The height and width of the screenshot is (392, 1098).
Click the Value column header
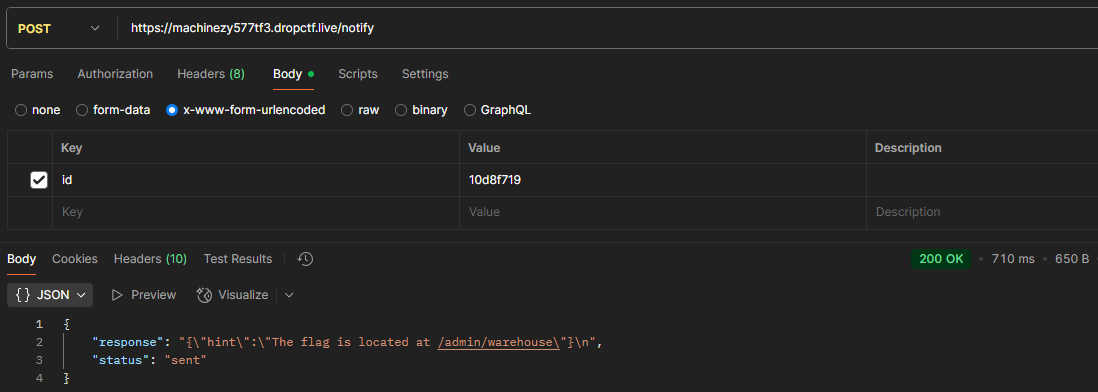pyautogui.click(x=485, y=148)
